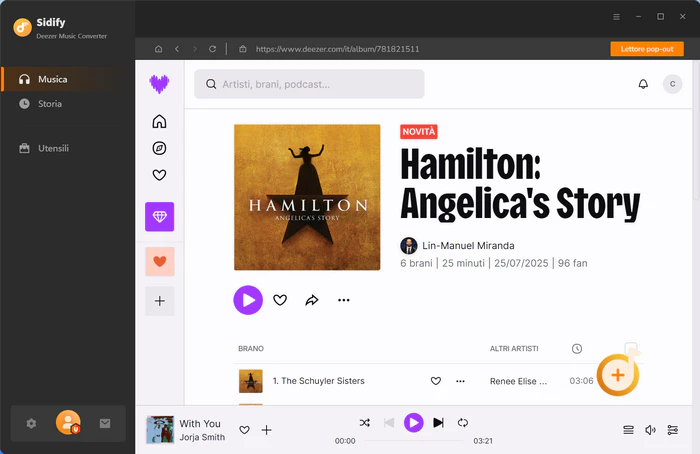Click the Deezer album URL field

[x=338, y=49]
